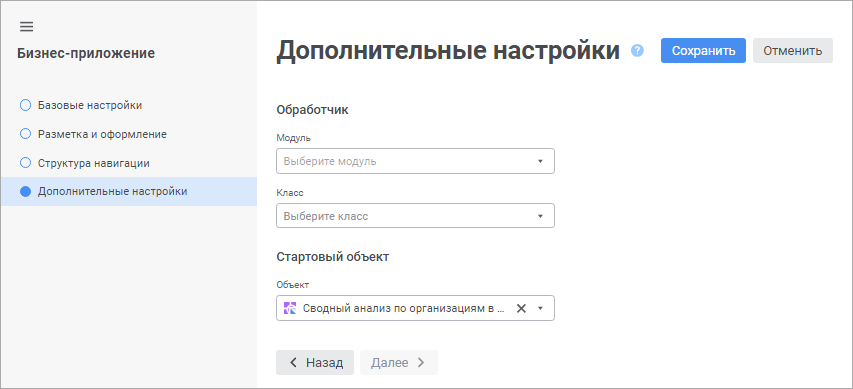Click the filled Дополнительные настройки step circle

[25, 192]
